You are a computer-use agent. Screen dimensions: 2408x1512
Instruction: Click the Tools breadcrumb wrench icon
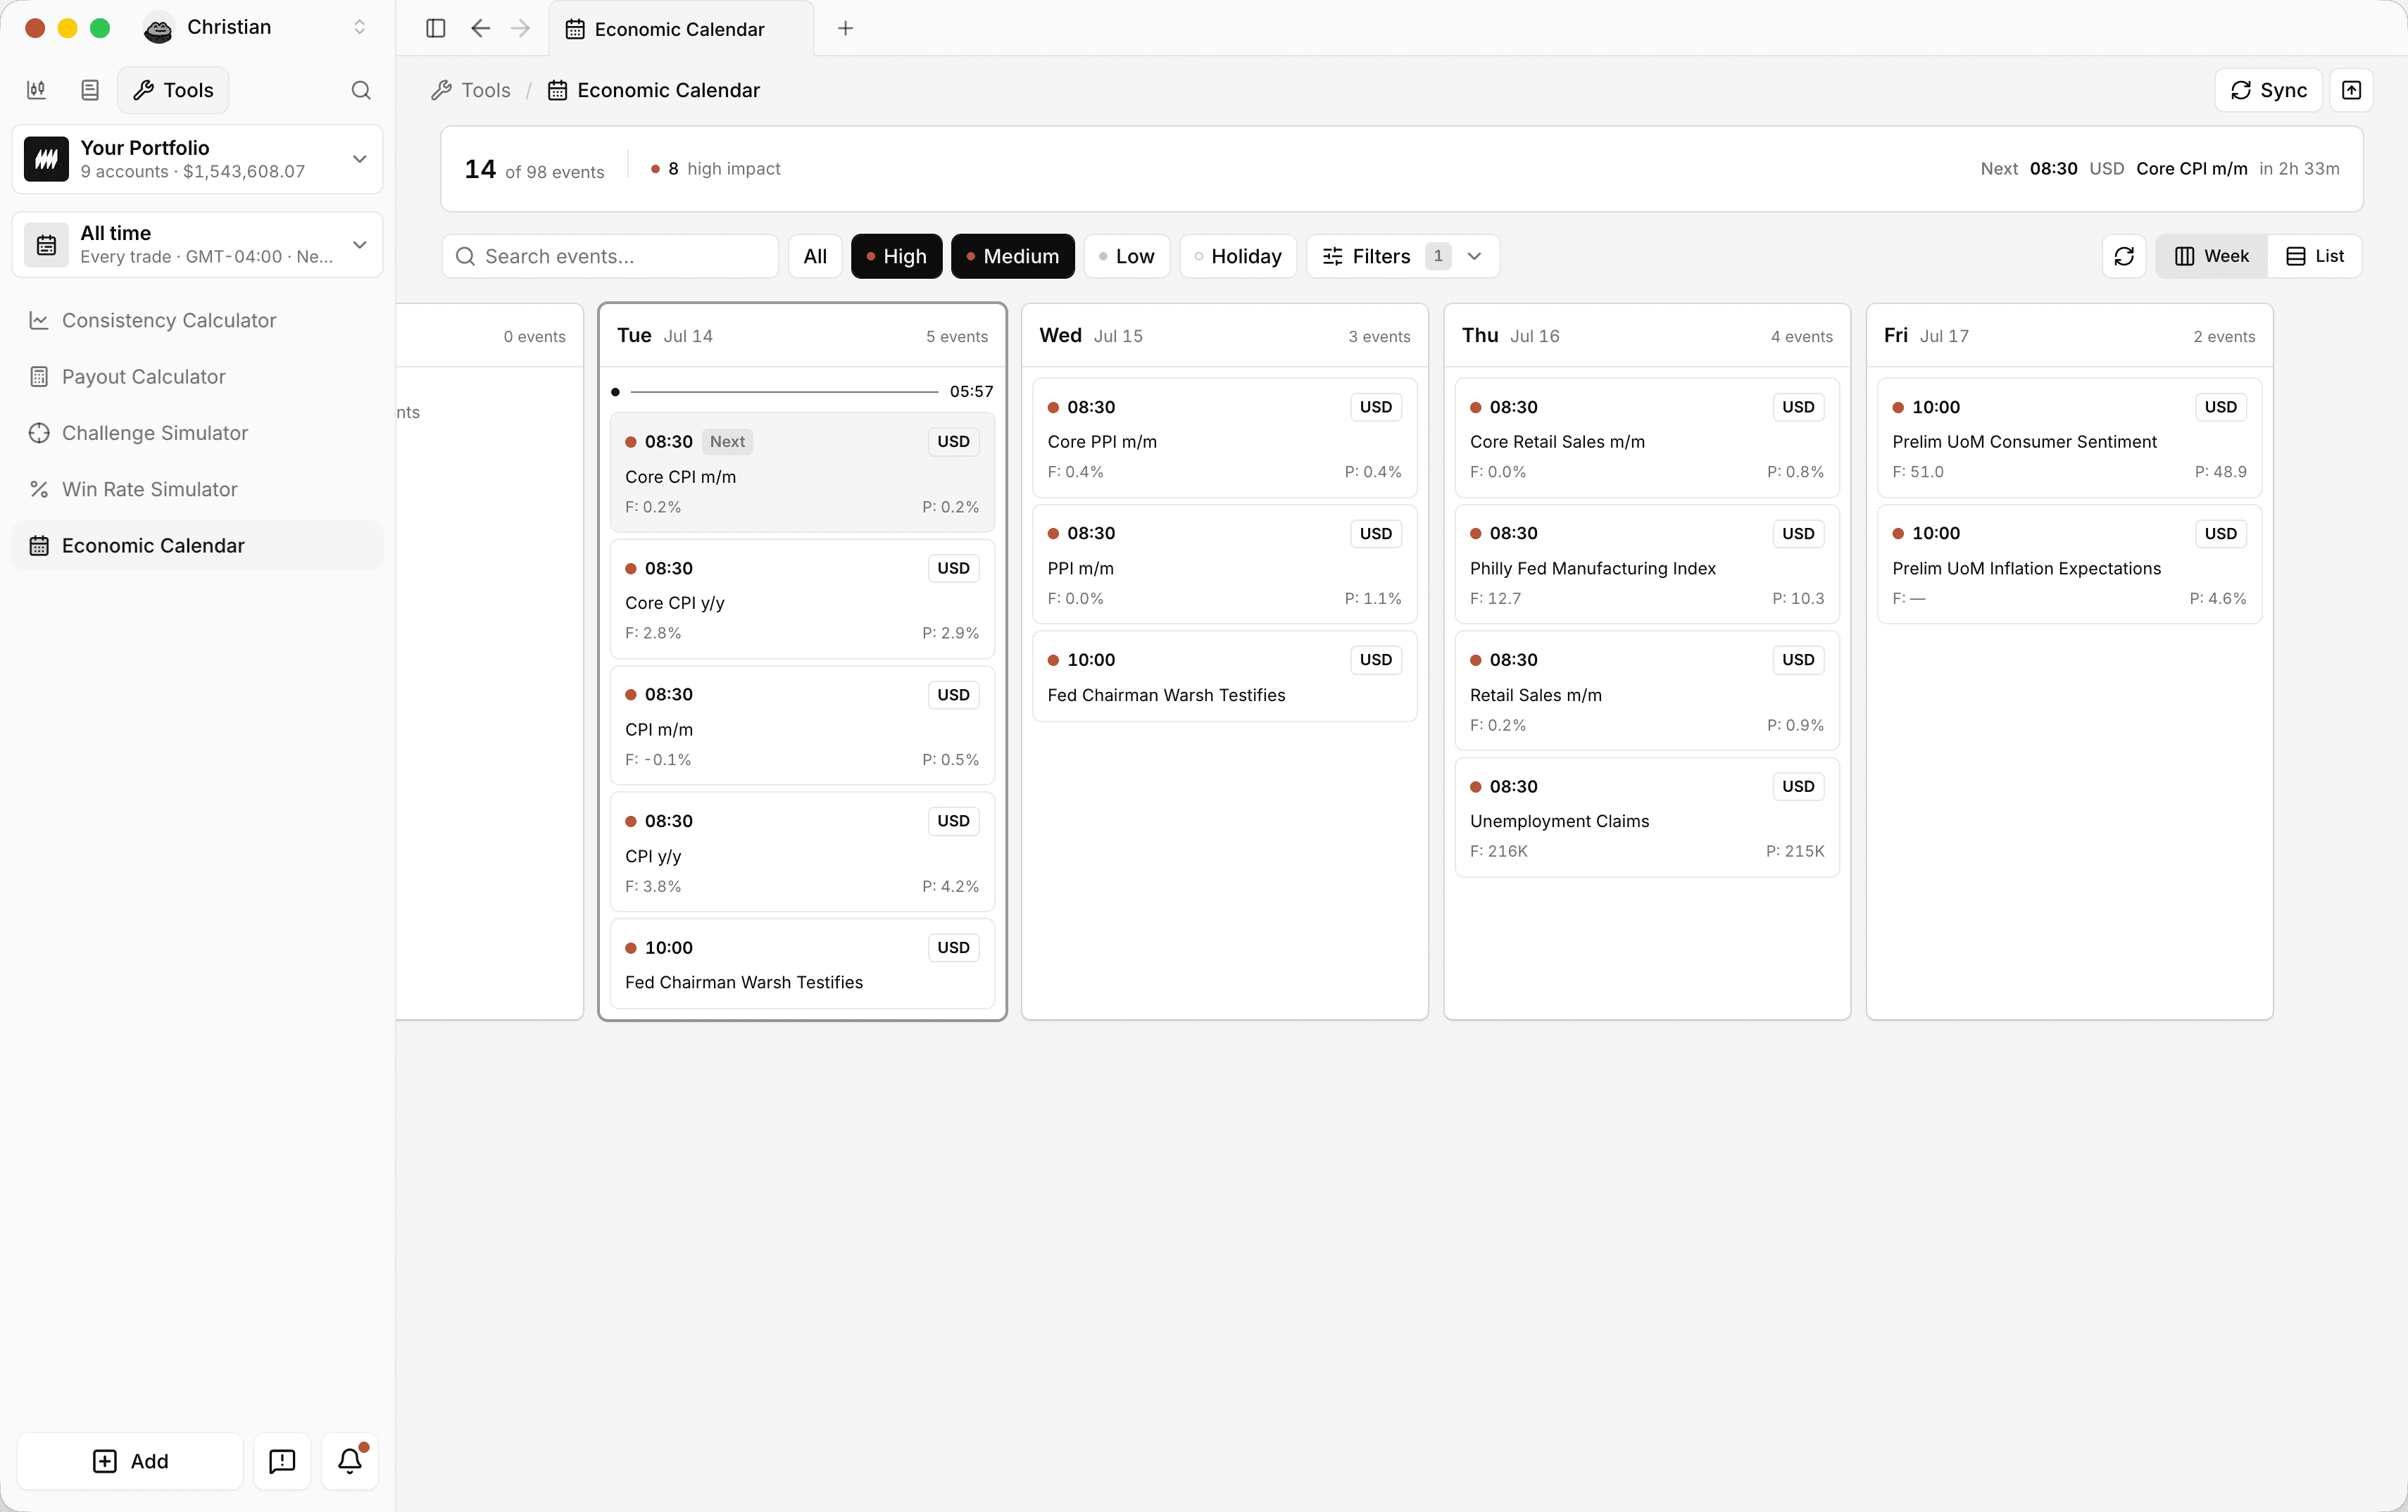tap(441, 90)
